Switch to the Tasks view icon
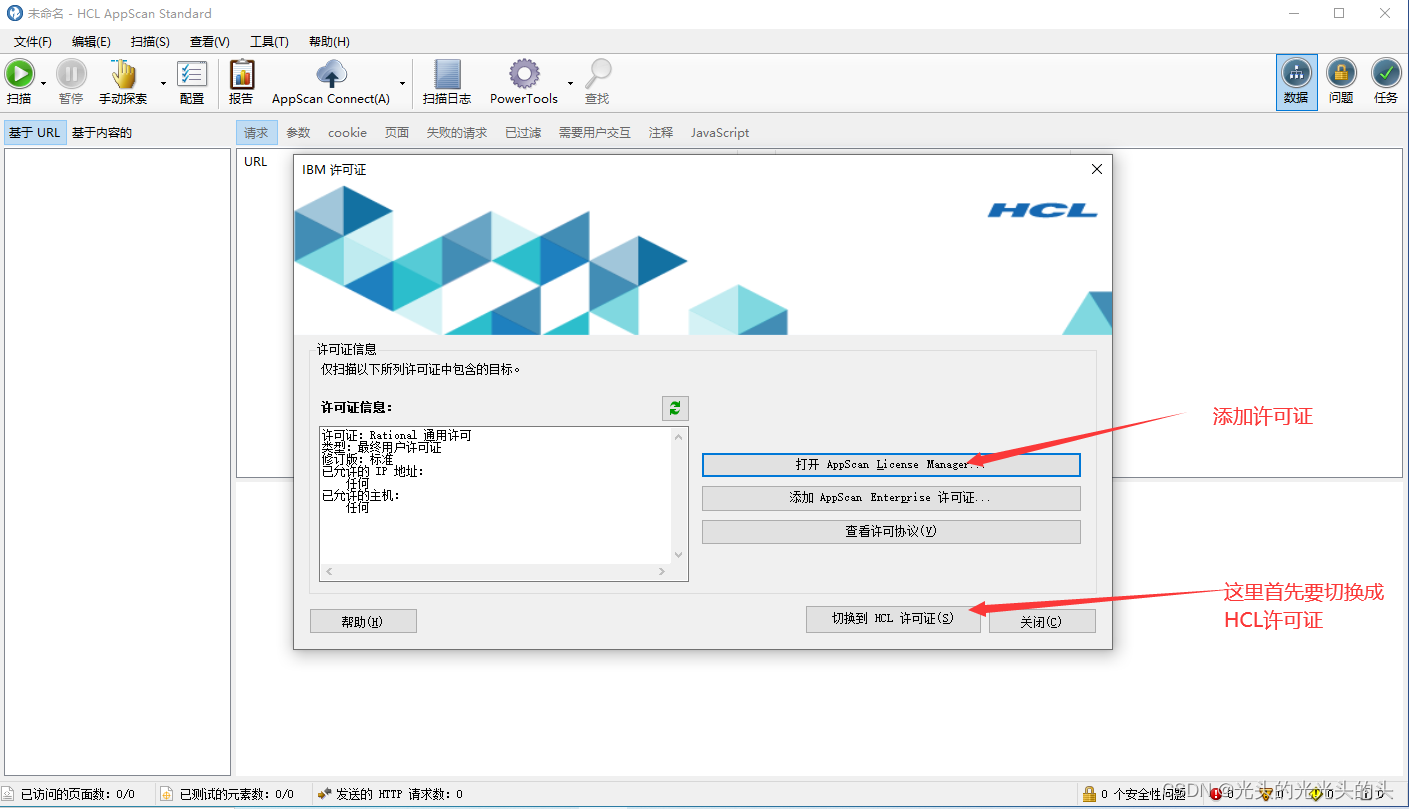 [1386, 73]
